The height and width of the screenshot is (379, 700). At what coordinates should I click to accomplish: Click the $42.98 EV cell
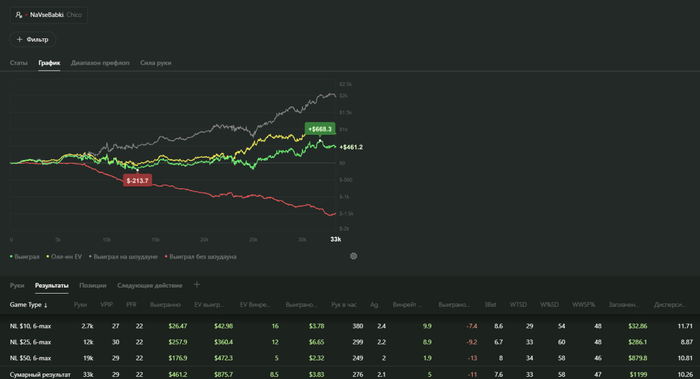223,326
